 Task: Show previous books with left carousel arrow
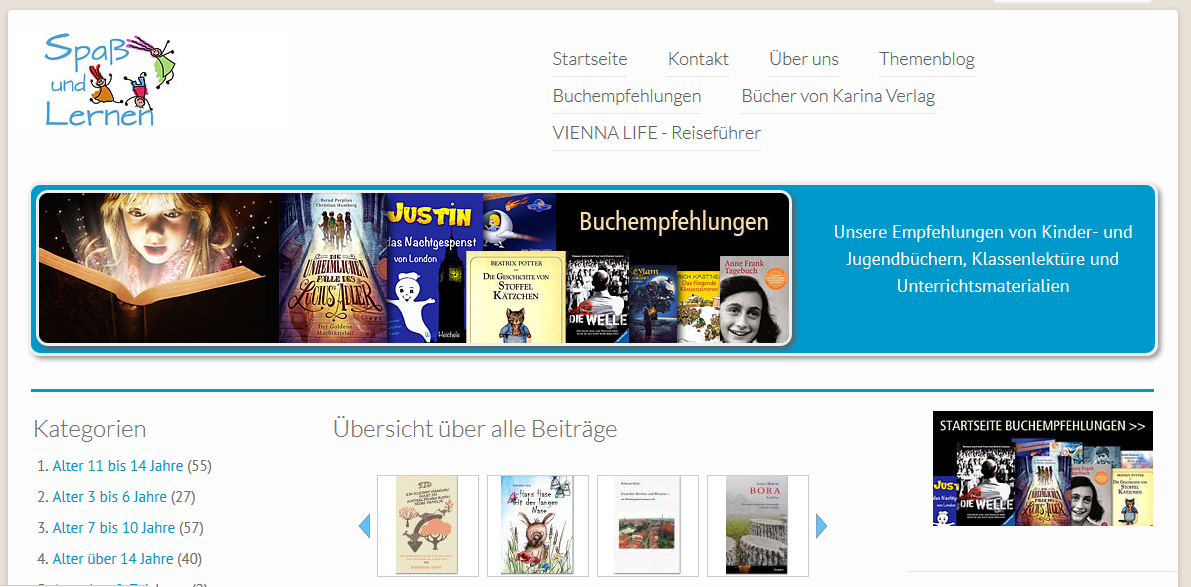tap(365, 526)
